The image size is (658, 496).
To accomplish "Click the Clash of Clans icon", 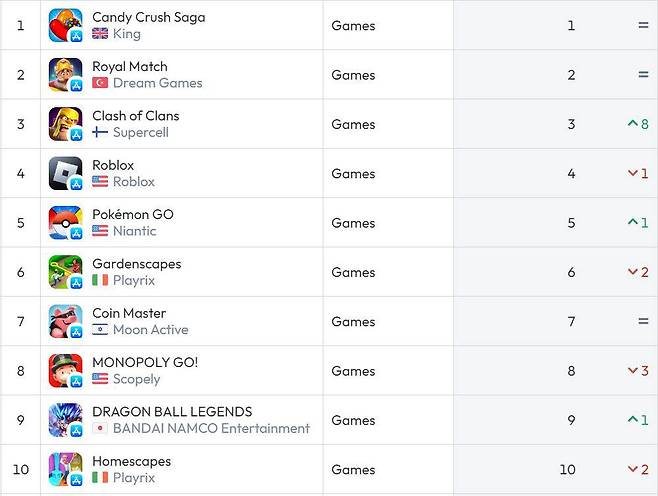I will pos(65,124).
